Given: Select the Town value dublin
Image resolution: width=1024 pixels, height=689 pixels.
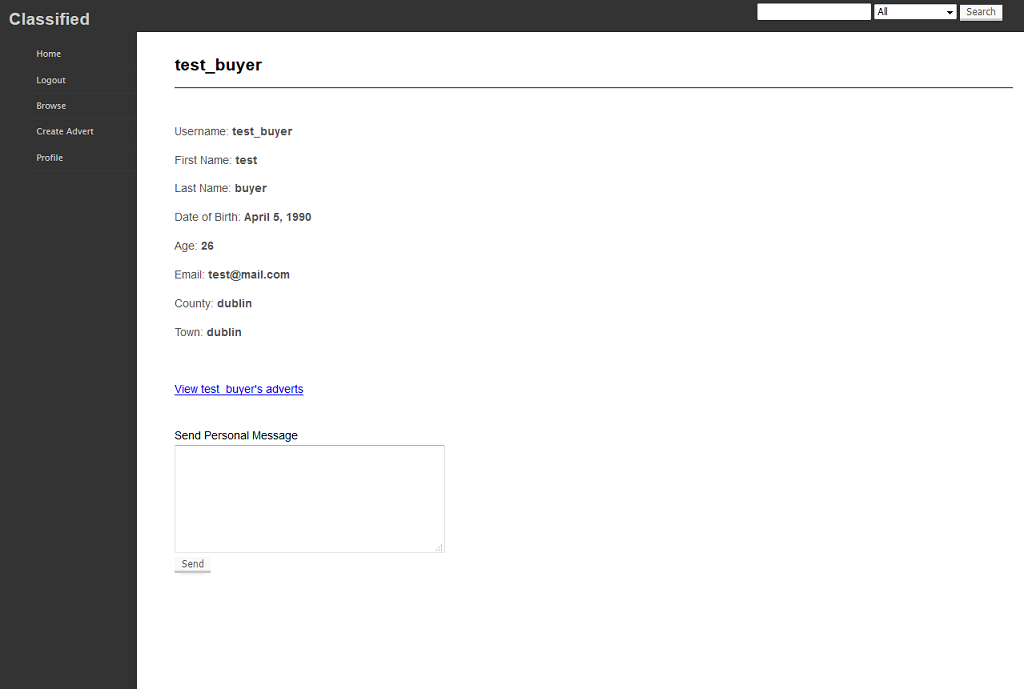Looking at the screenshot, I should 224,332.
